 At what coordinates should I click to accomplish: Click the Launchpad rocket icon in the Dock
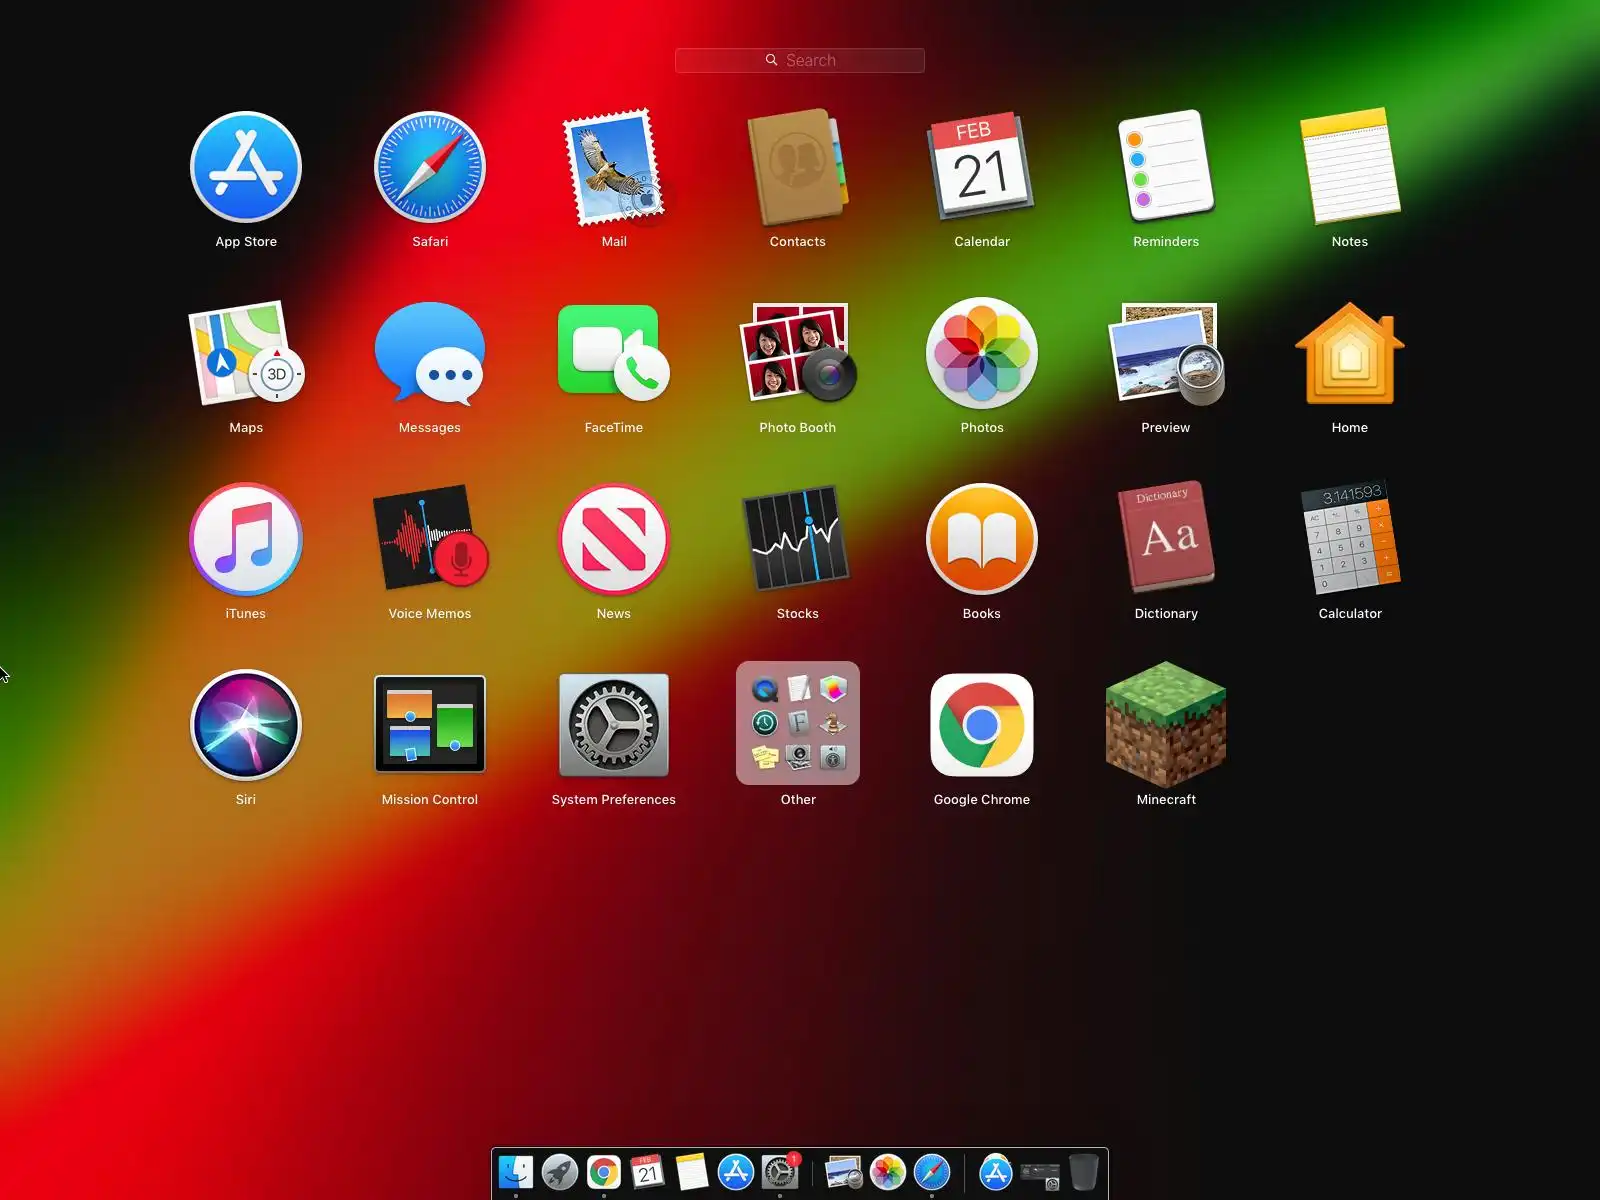pyautogui.click(x=560, y=1172)
